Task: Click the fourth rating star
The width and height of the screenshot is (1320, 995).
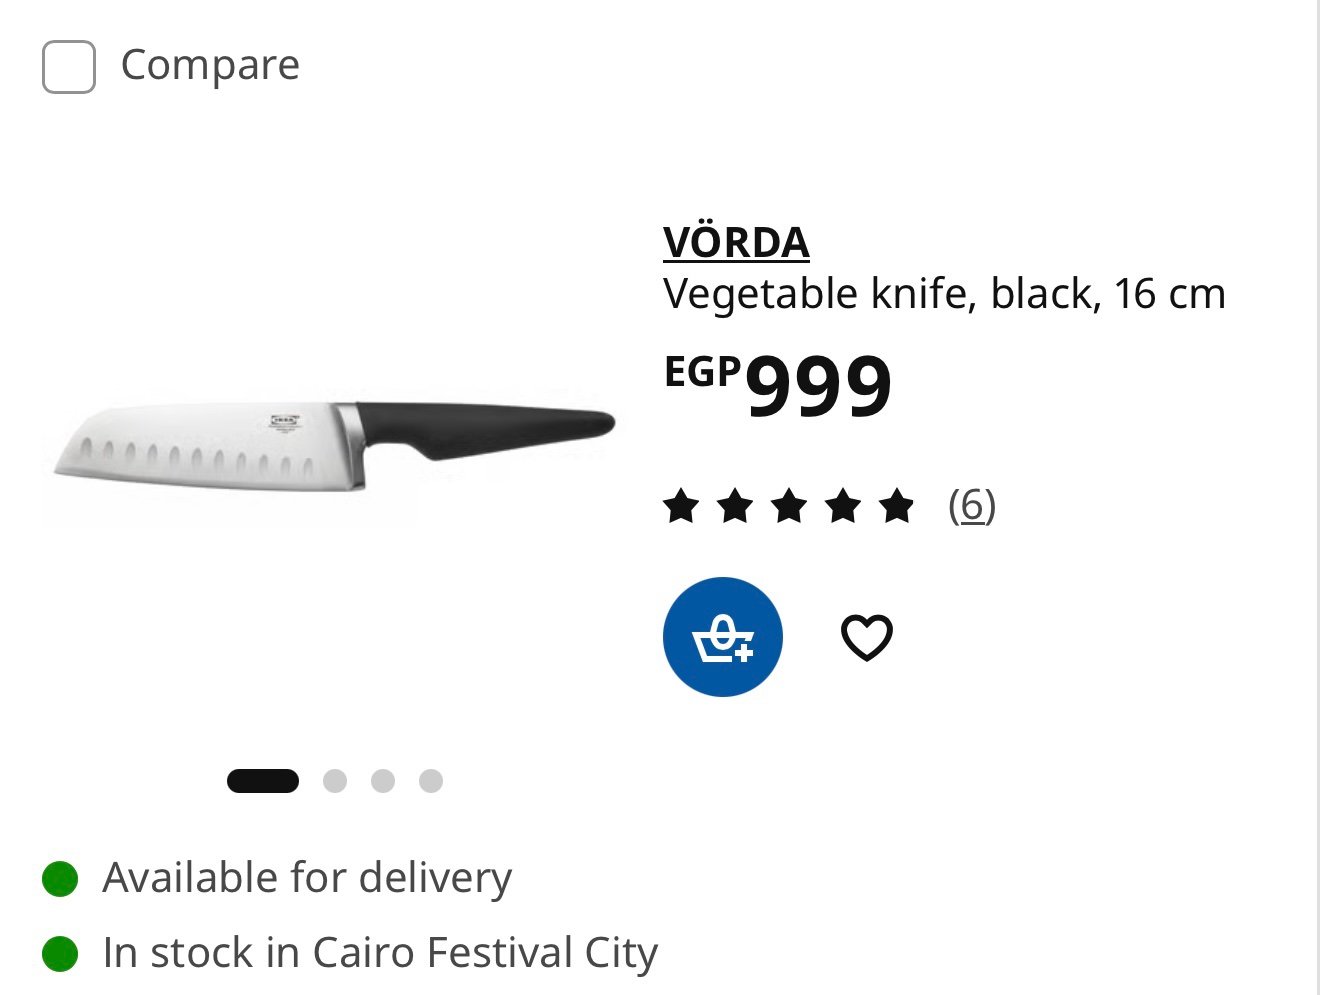Action: tap(843, 506)
